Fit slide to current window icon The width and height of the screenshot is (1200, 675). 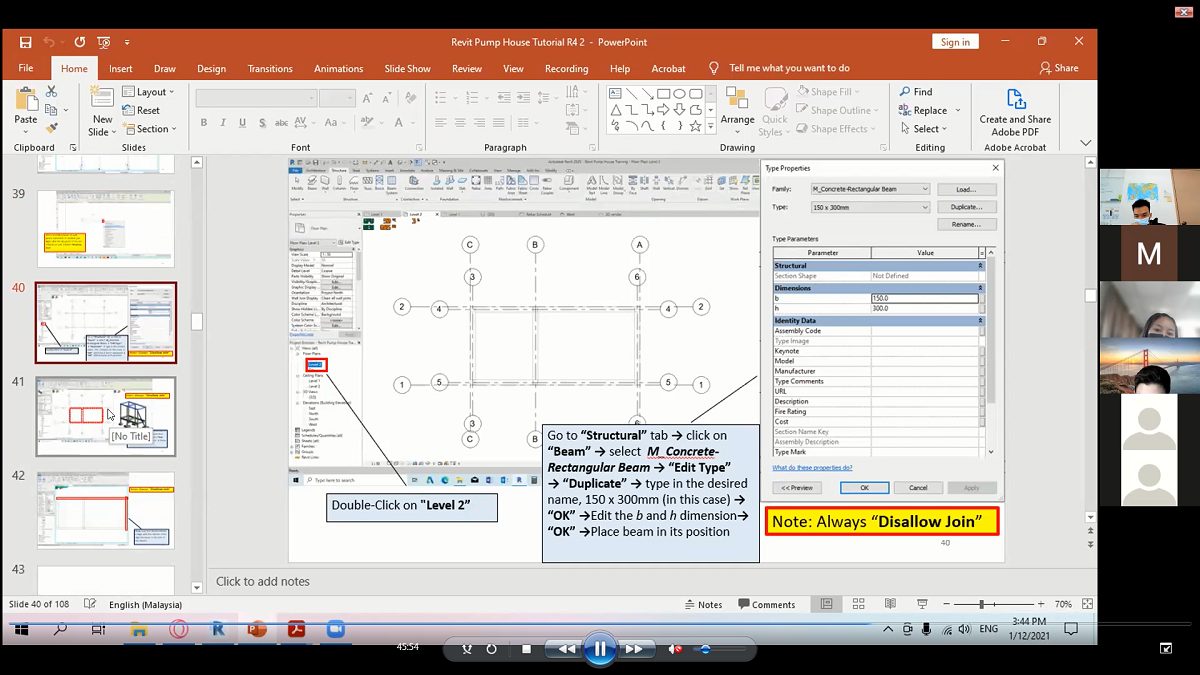pos(1087,604)
